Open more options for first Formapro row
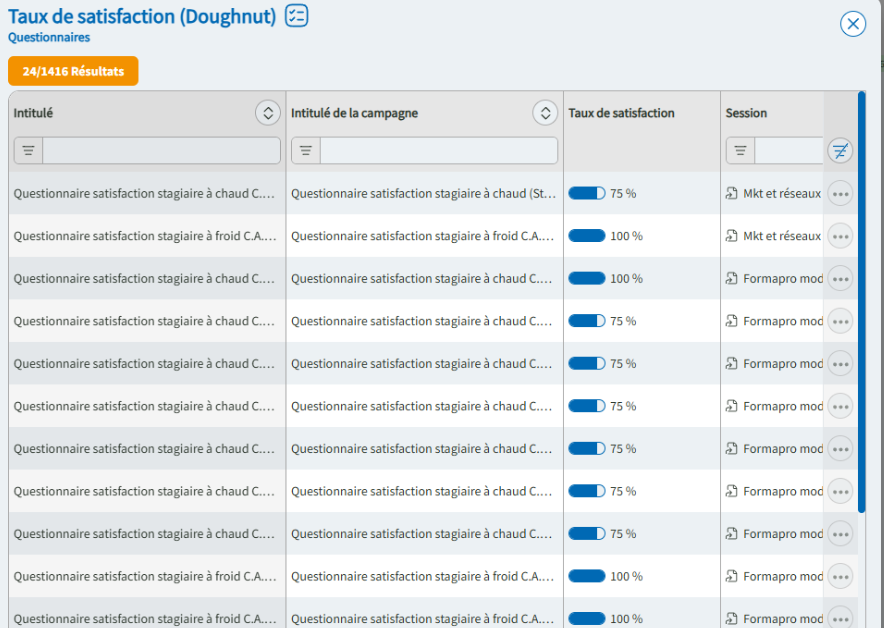The height and width of the screenshot is (628, 884). coord(840,279)
